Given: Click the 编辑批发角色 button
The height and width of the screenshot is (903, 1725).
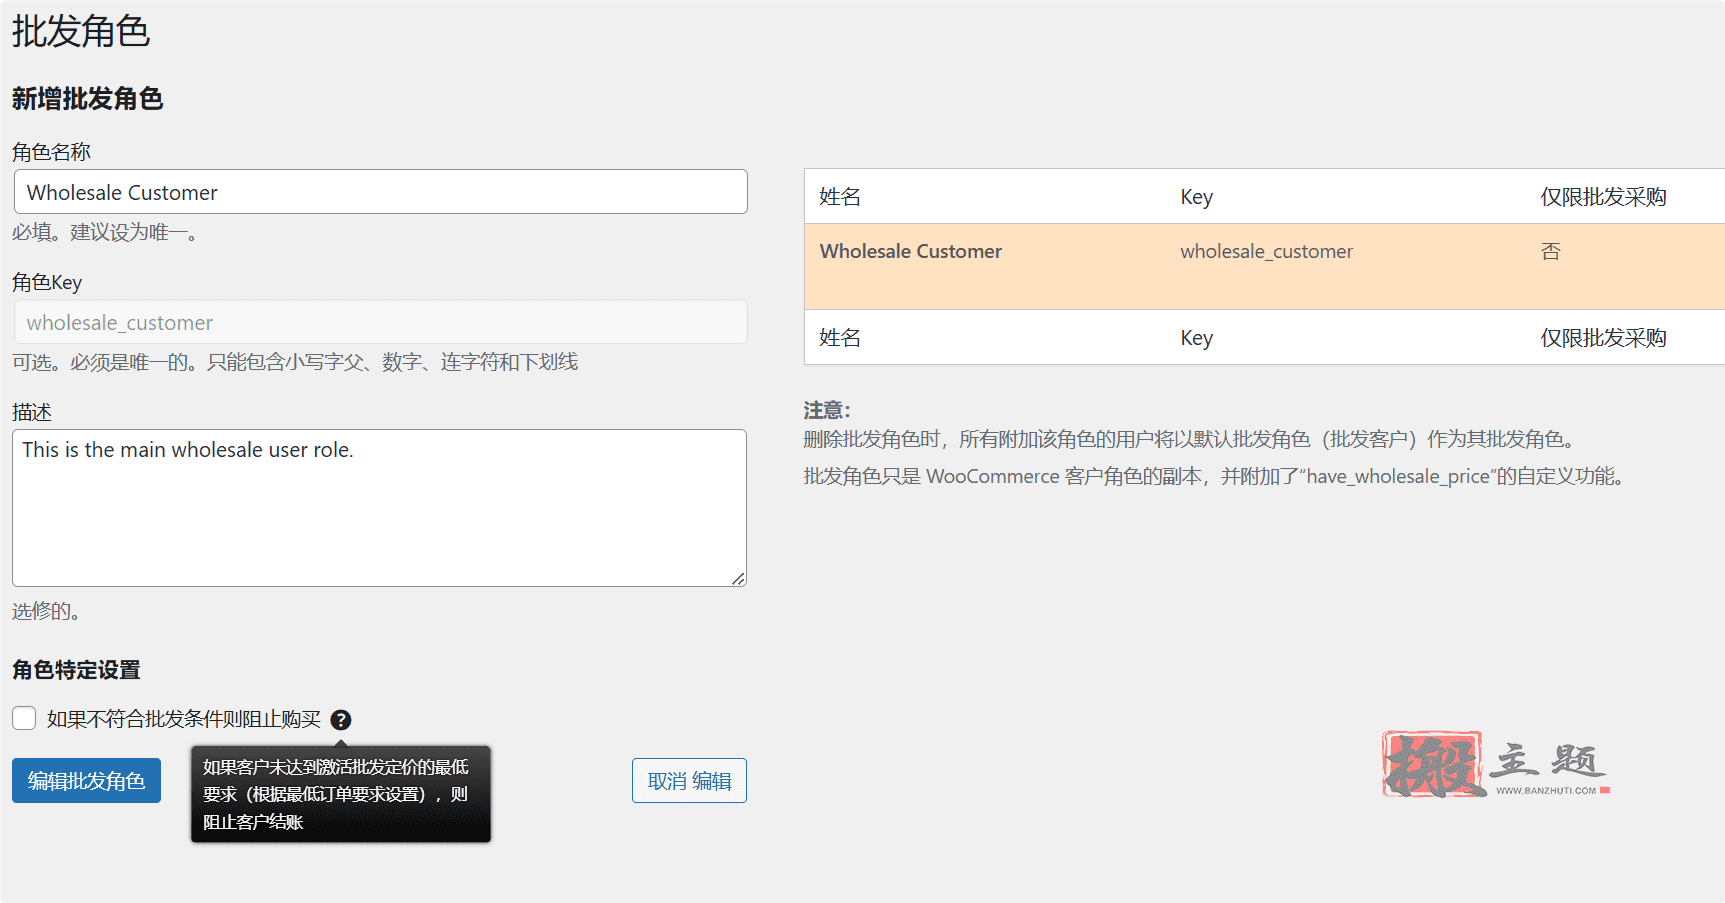Looking at the screenshot, I should coord(86,780).
